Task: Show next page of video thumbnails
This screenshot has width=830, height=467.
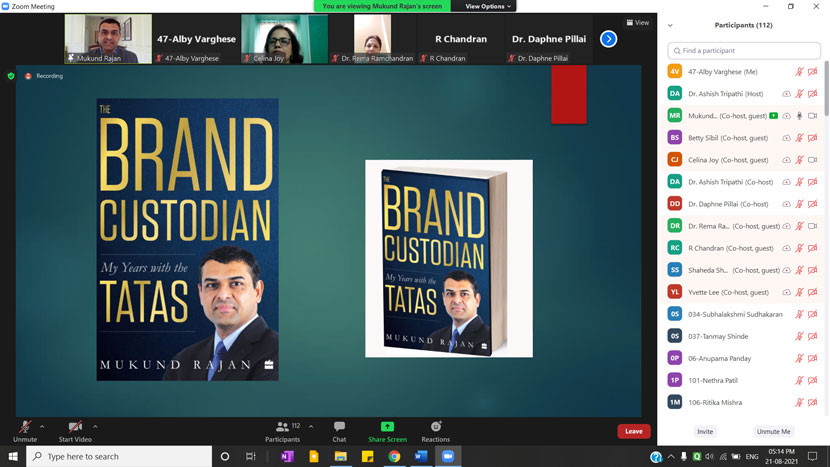Action: click(x=608, y=39)
